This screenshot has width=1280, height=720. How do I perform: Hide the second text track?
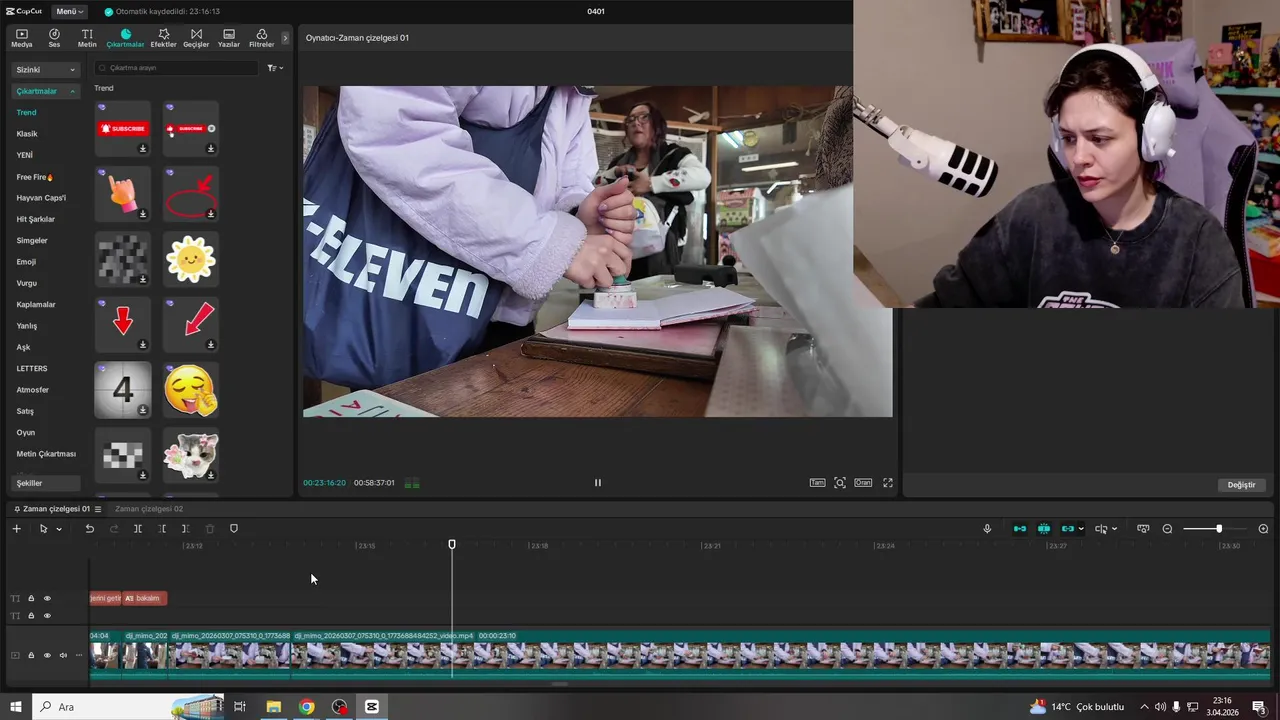[x=47, y=616]
